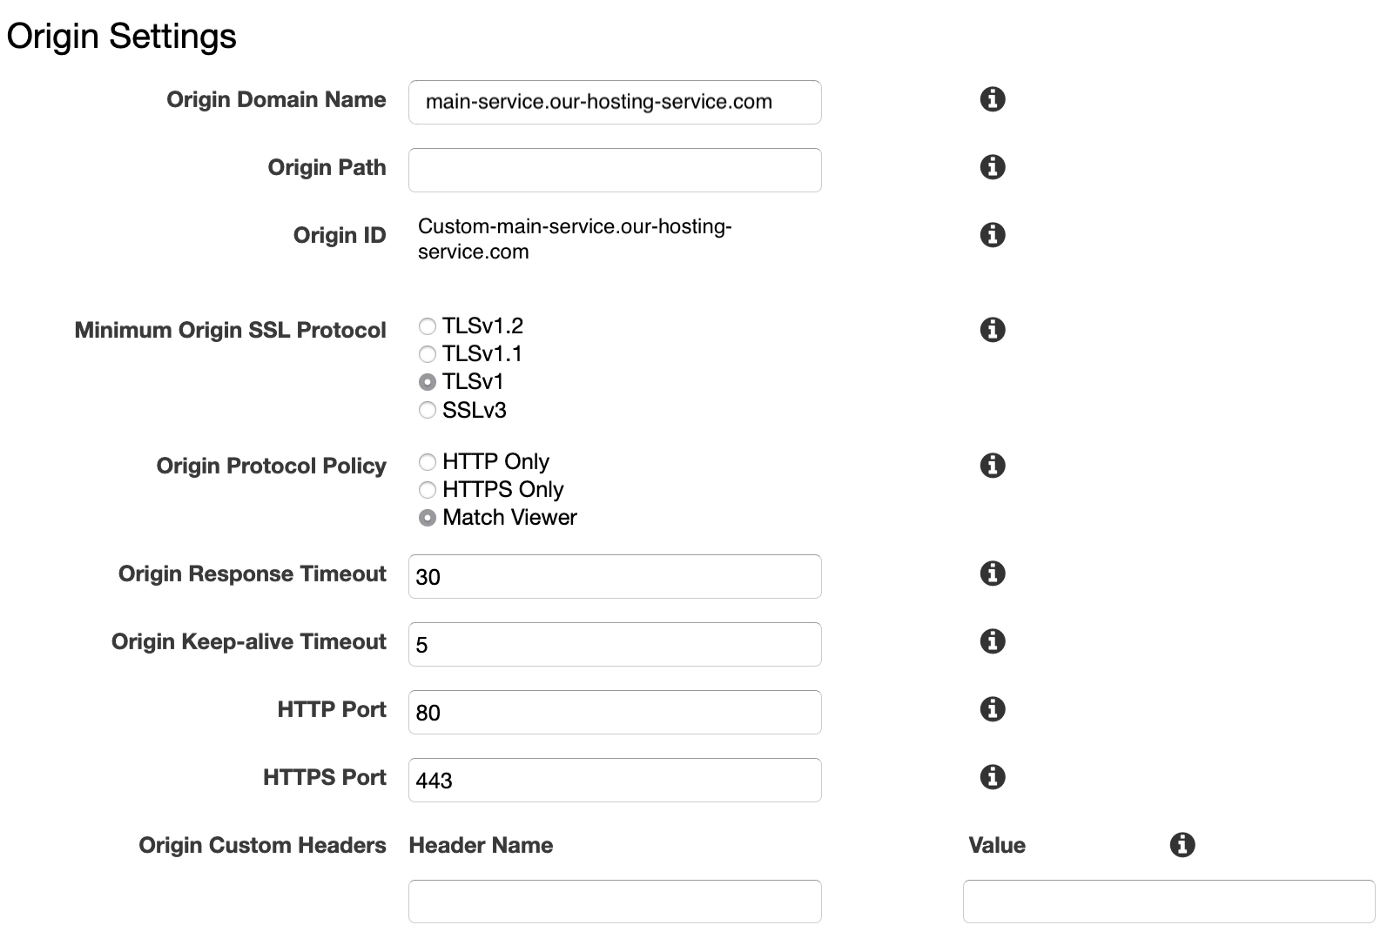Select Match Viewer protocol policy
Screen dimensions: 1400x938
click(x=428, y=517)
